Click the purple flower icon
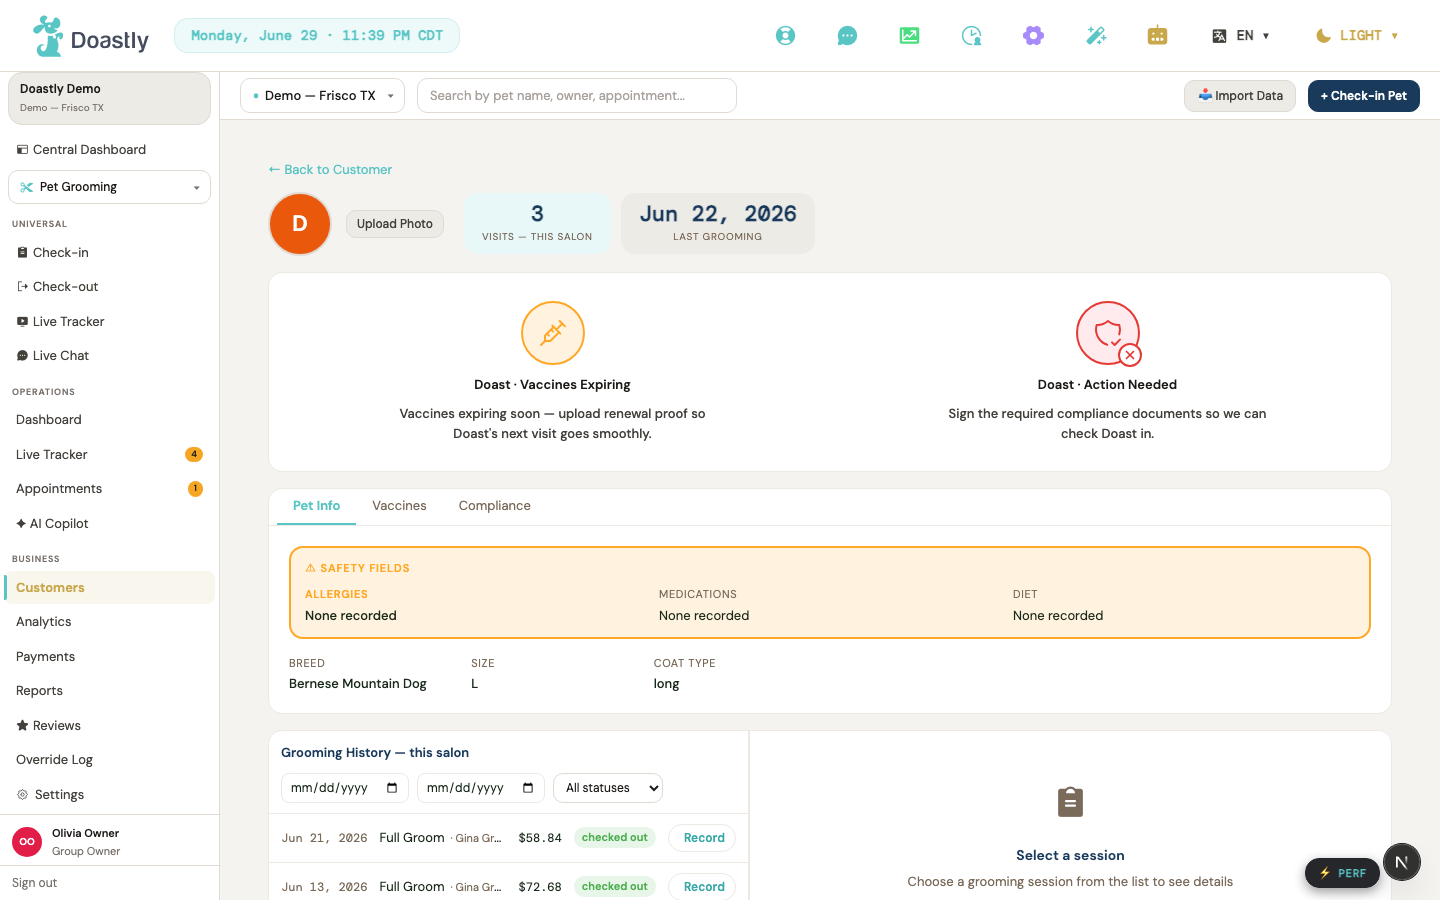The width and height of the screenshot is (1440, 900). click(1033, 36)
